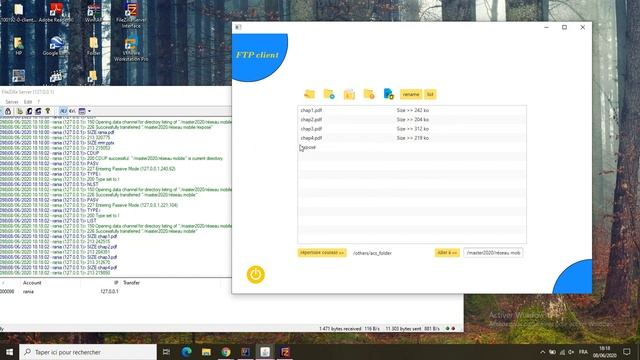Click the yellow 'rename' button
This screenshot has height=360, width=640.
[x=411, y=94]
